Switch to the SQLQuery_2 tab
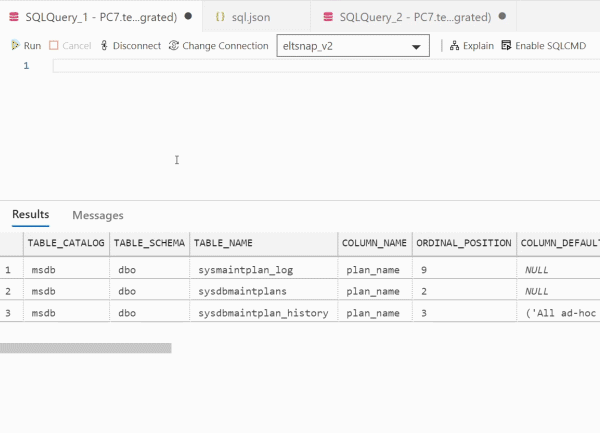 pyautogui.click(x=414, y=16)
